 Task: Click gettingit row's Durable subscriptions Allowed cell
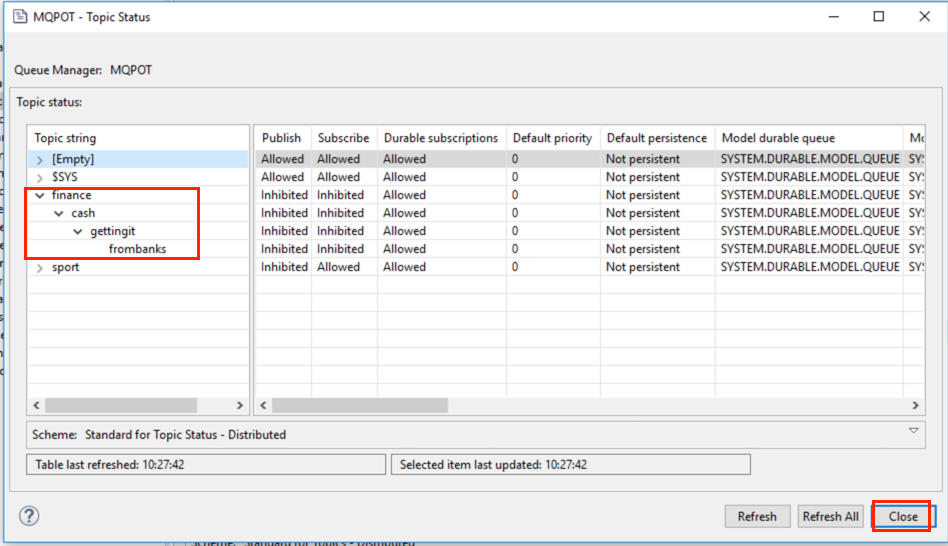441,231
